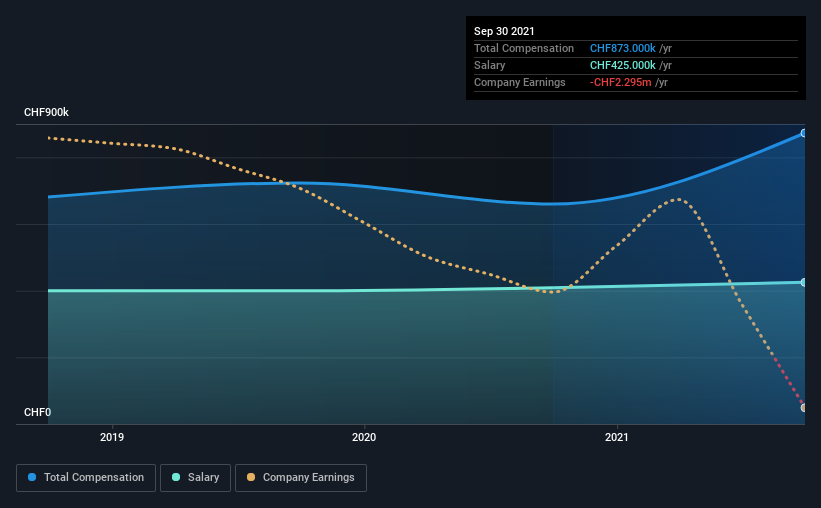Click the CHF0 y-axis label
Viewport: 821px width, 508px height.
(37, 412)
